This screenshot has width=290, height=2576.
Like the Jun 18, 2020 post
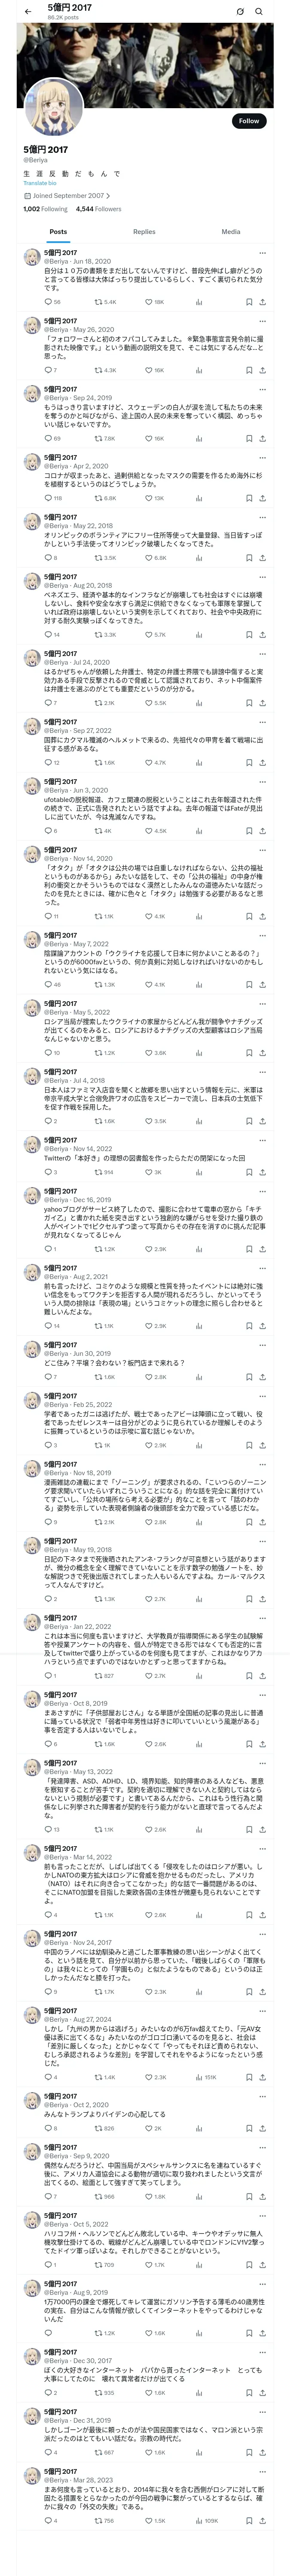point(150,301)
